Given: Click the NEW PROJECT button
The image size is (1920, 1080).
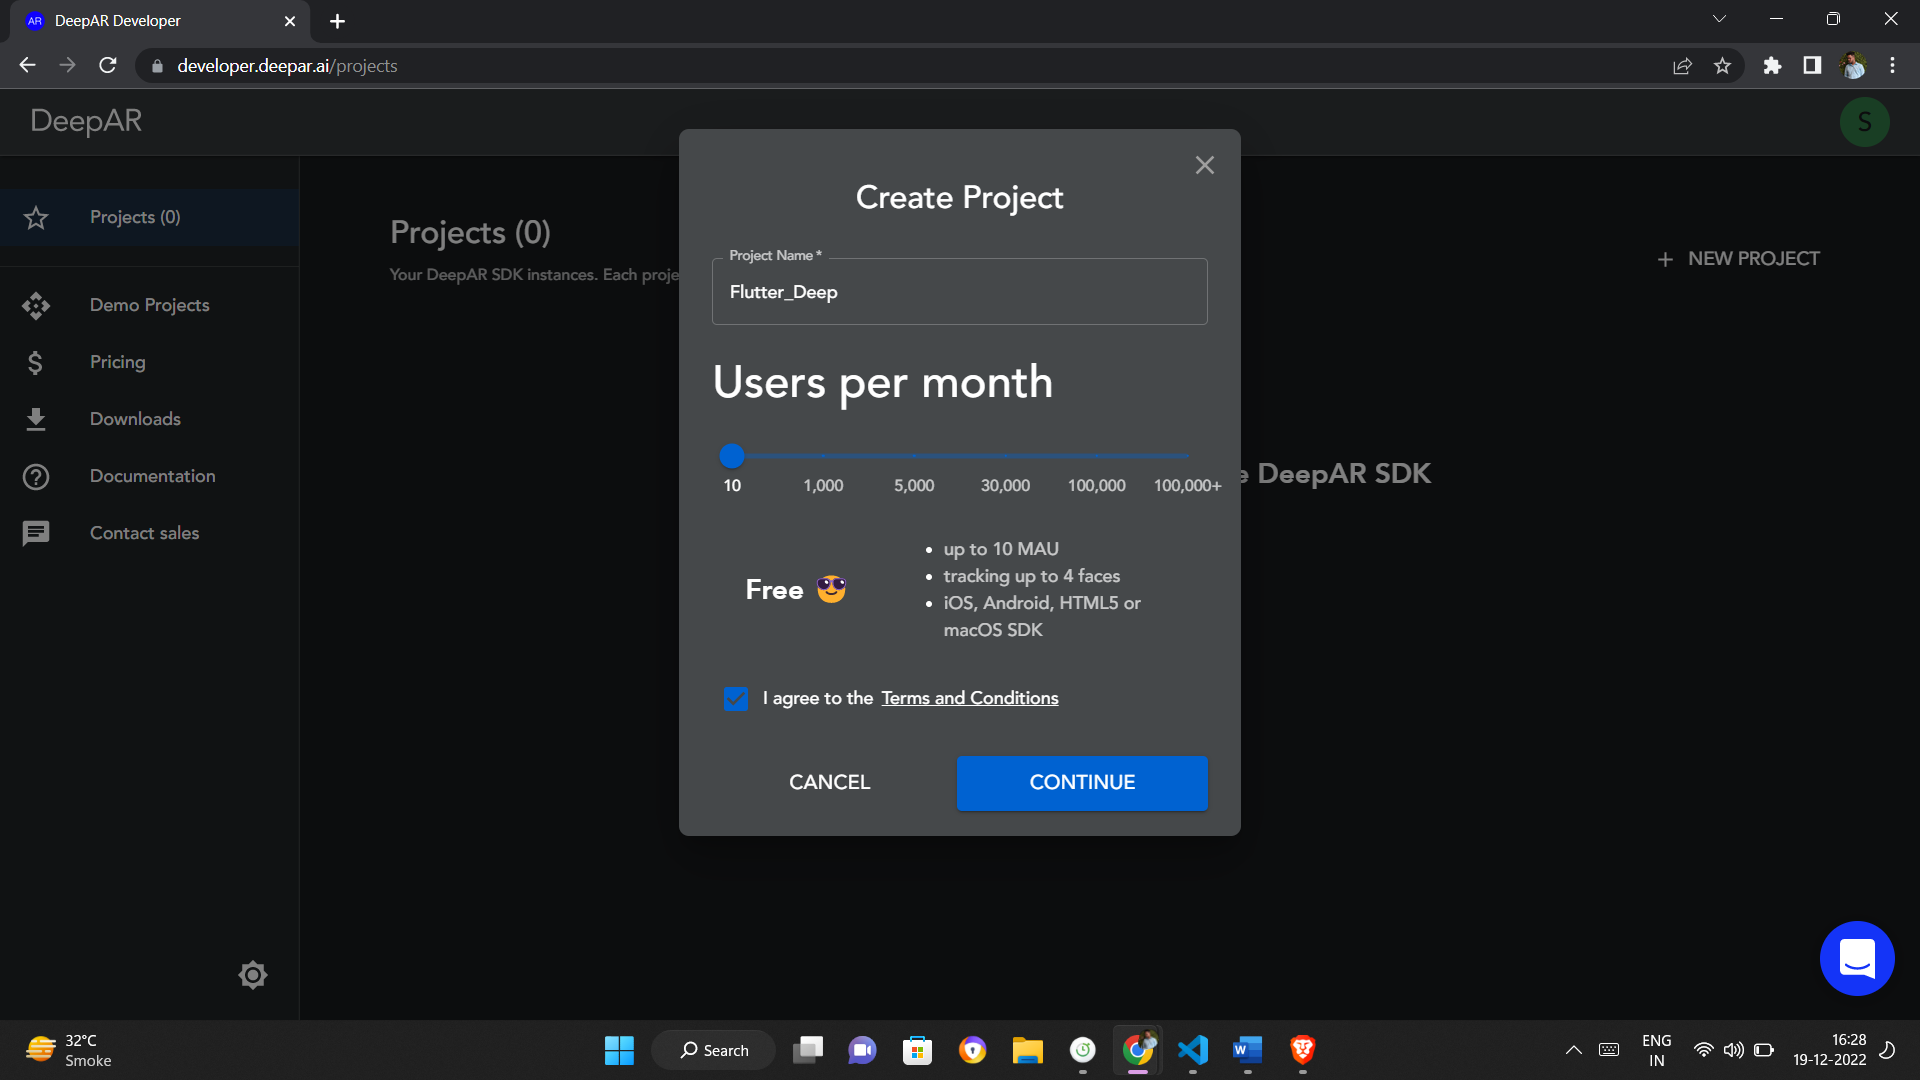Looking at the screenshot, I should pos(1738,259).
